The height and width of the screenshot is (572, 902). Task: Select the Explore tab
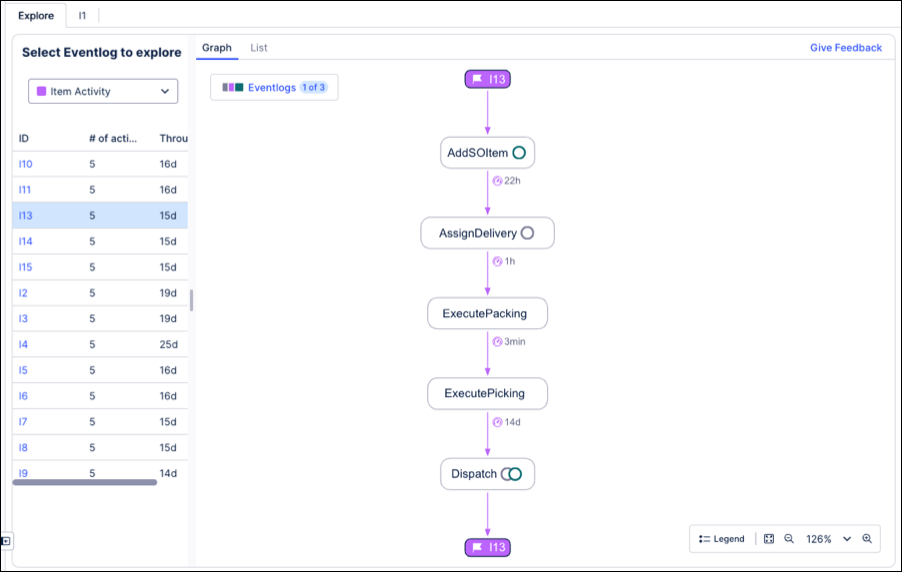pyautogui.click(x=36, y=16)
